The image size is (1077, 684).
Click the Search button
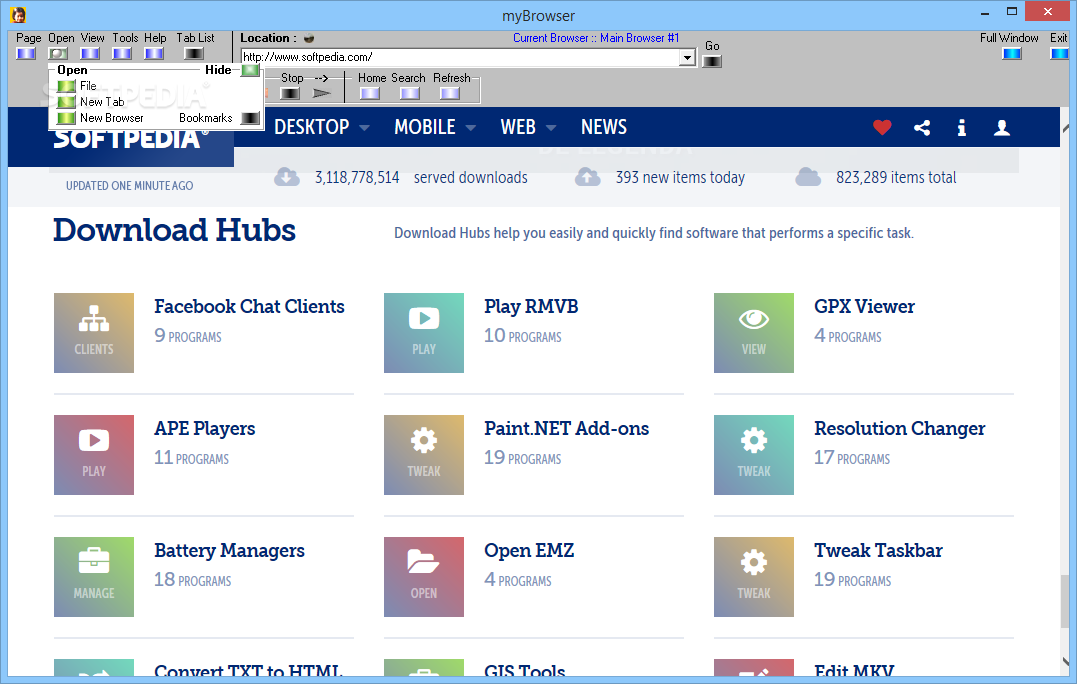tap(410, 93)
